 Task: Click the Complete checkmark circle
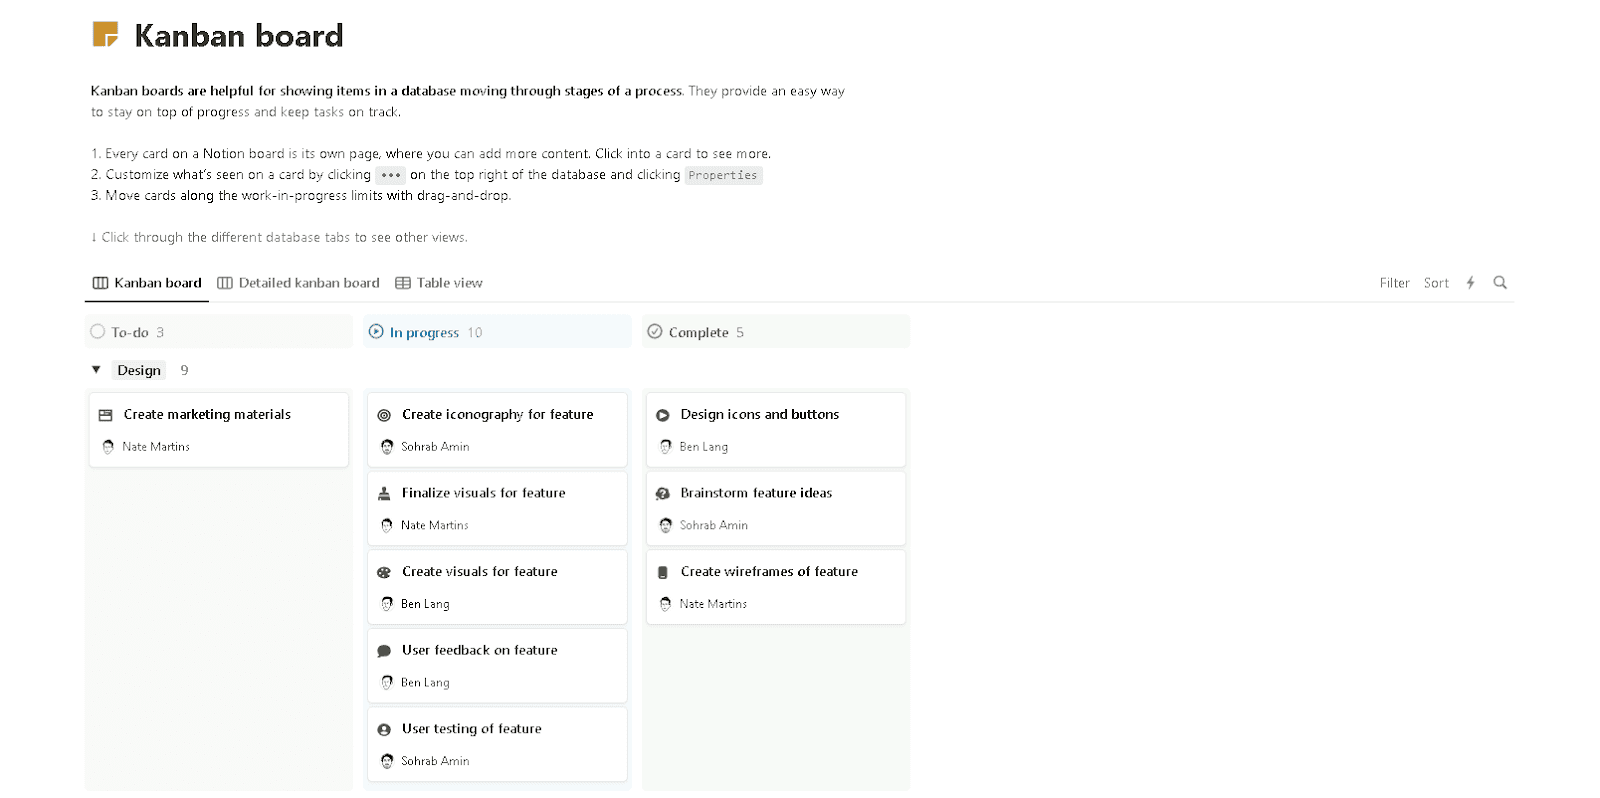[x=655, y=331]
